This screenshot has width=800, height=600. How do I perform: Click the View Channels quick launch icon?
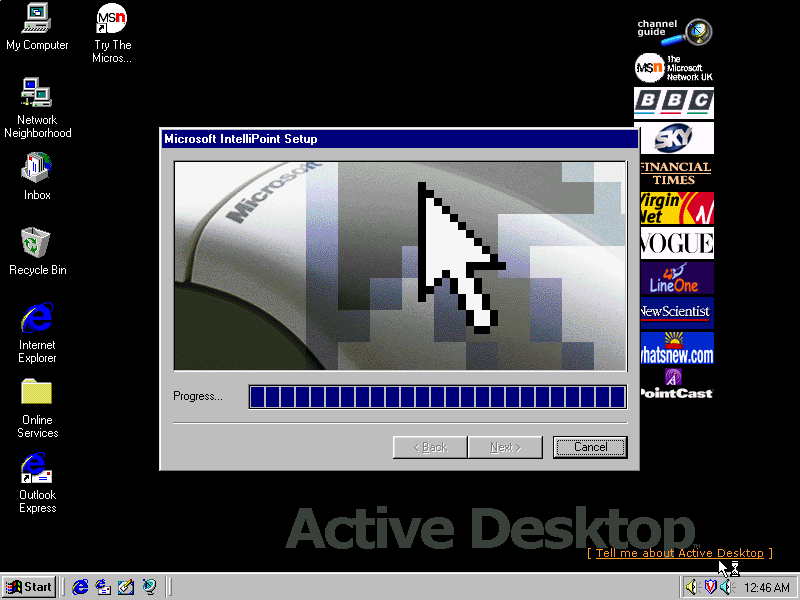[x=149, y=587]
